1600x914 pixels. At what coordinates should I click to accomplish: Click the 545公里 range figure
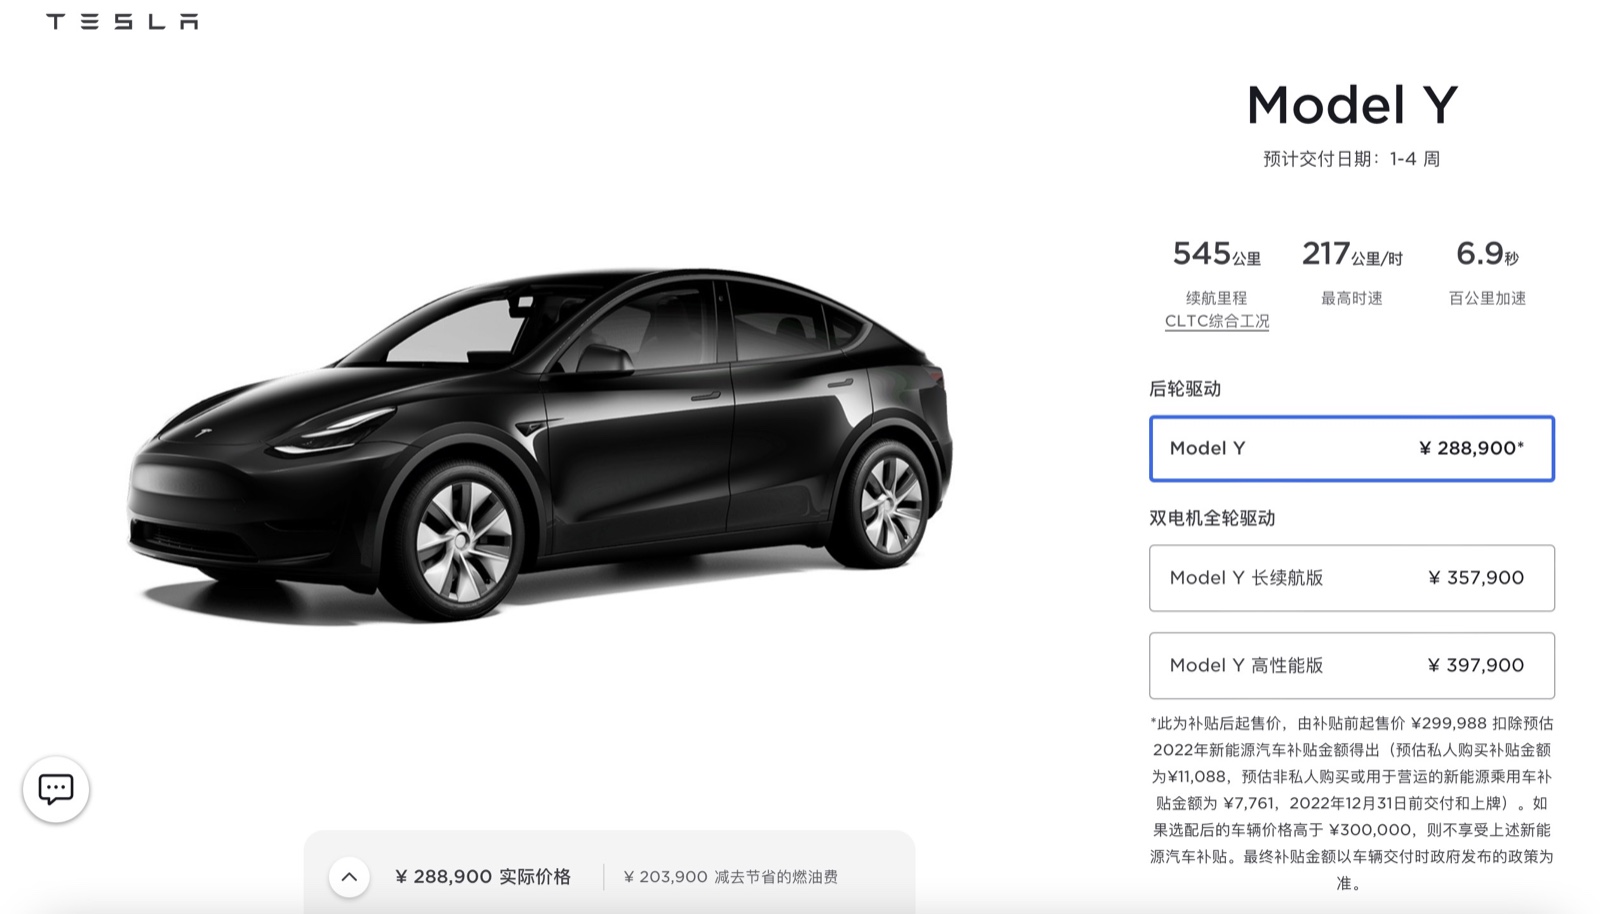1217,254
